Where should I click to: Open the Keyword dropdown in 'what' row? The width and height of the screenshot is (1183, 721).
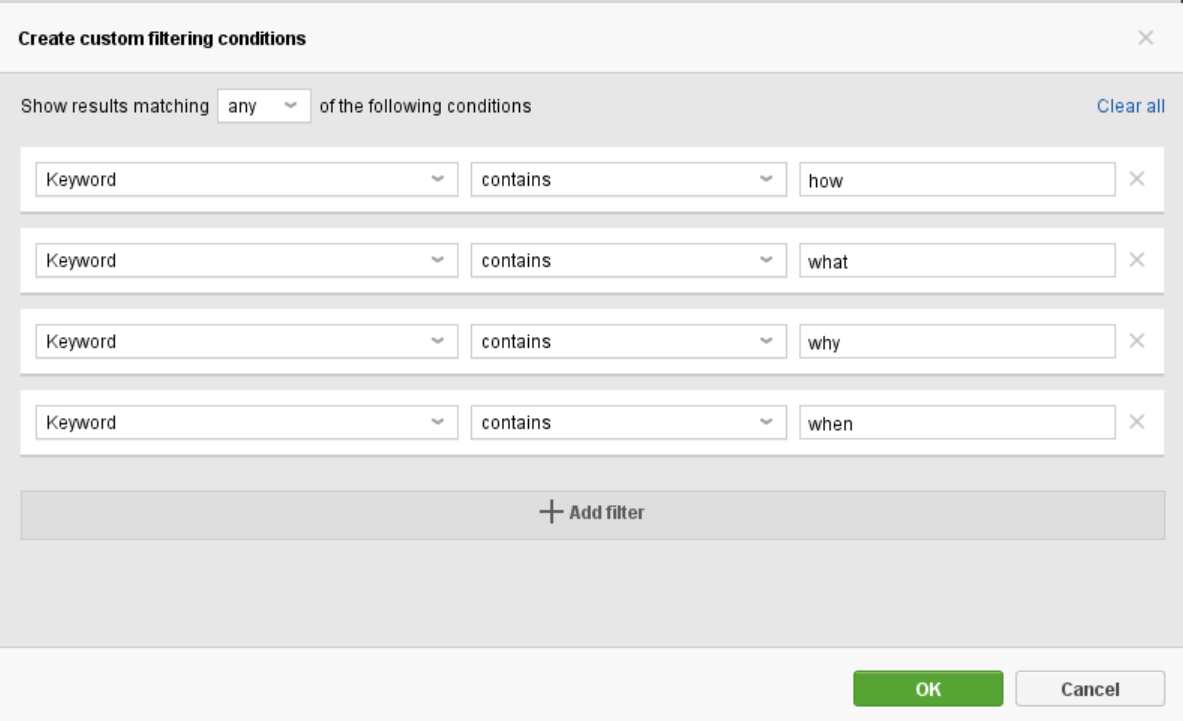[x=247, y=260]
